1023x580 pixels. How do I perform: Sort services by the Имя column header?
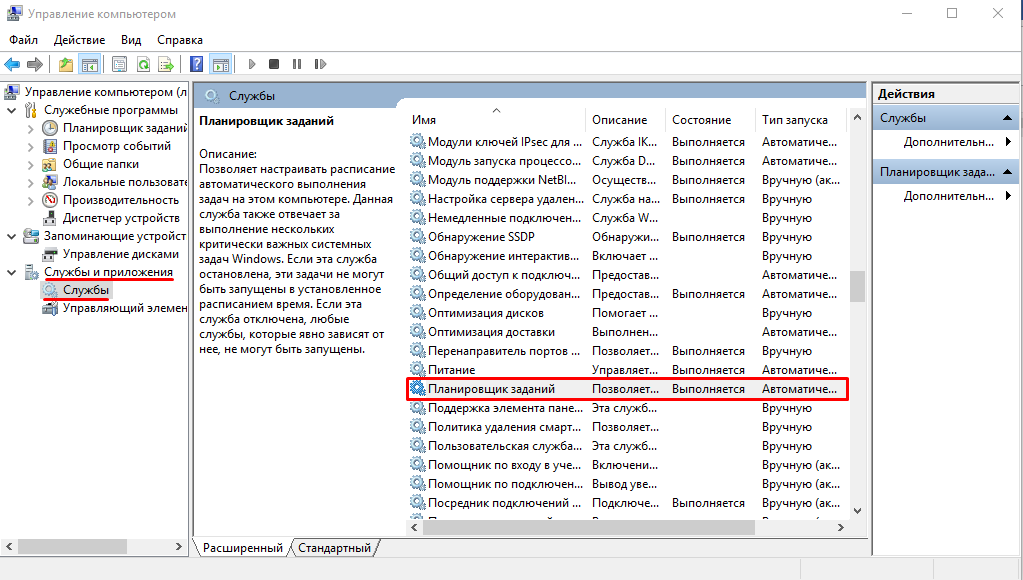tap(496, 119)
